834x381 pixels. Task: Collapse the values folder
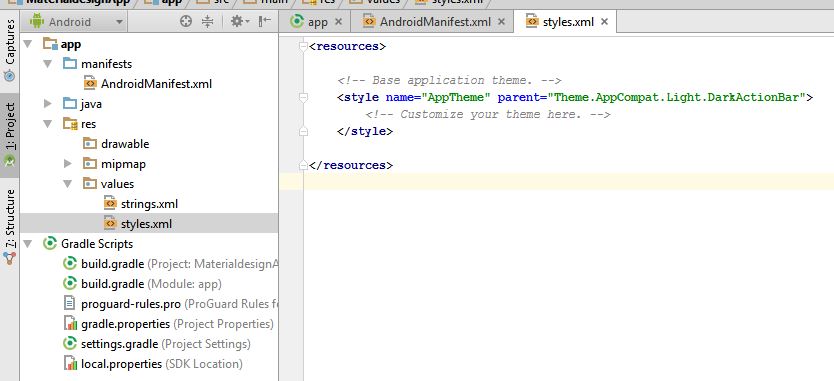(68, 184)
